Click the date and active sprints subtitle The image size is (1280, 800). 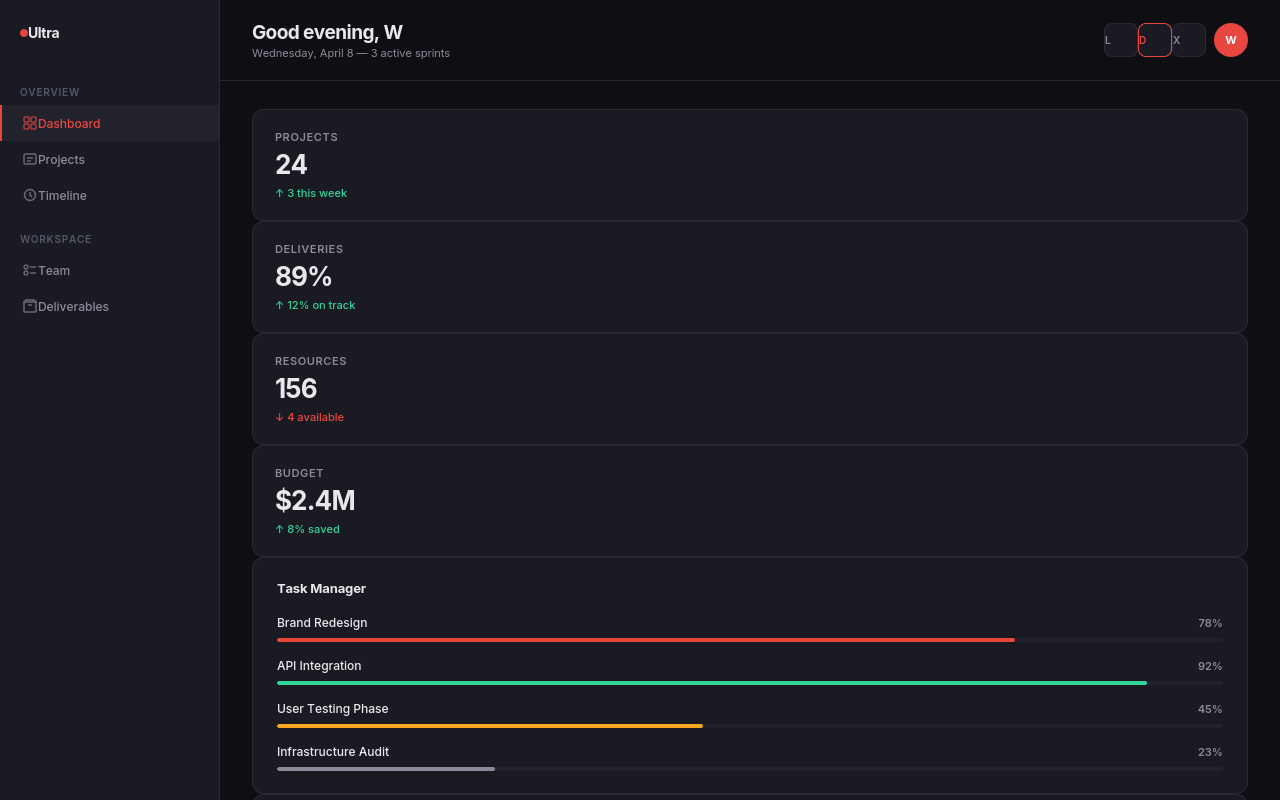351,53
